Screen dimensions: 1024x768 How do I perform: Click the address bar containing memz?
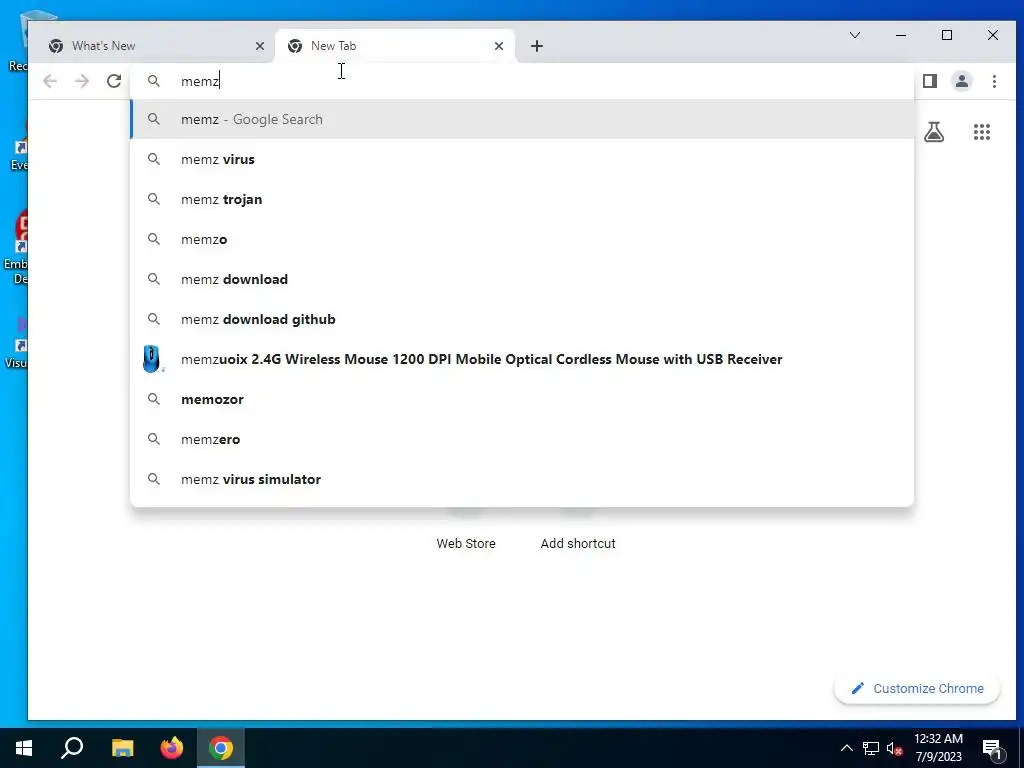[x=522, y=81]
